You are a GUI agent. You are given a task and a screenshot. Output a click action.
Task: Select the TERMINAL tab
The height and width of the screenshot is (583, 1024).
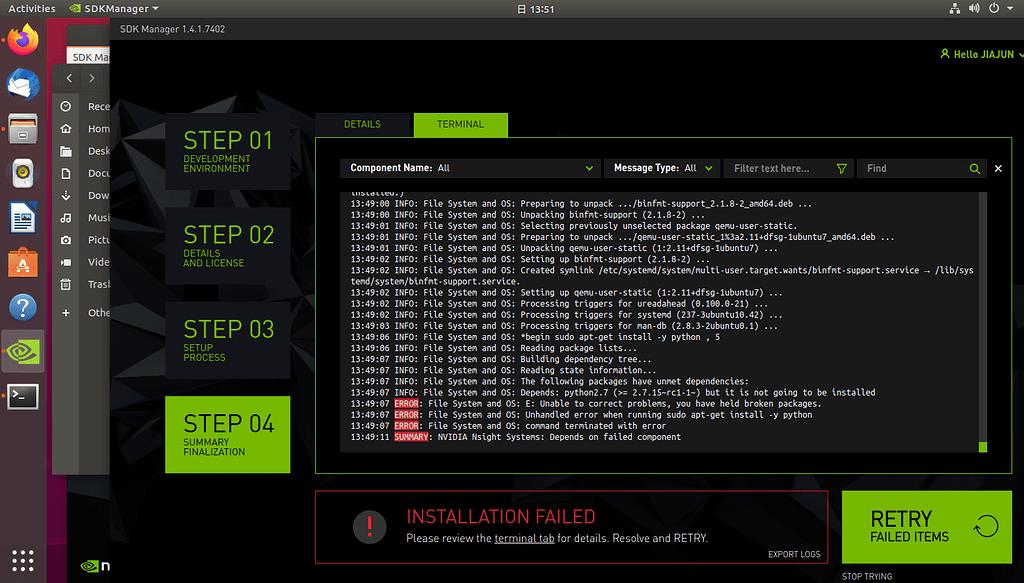[460, 124]
